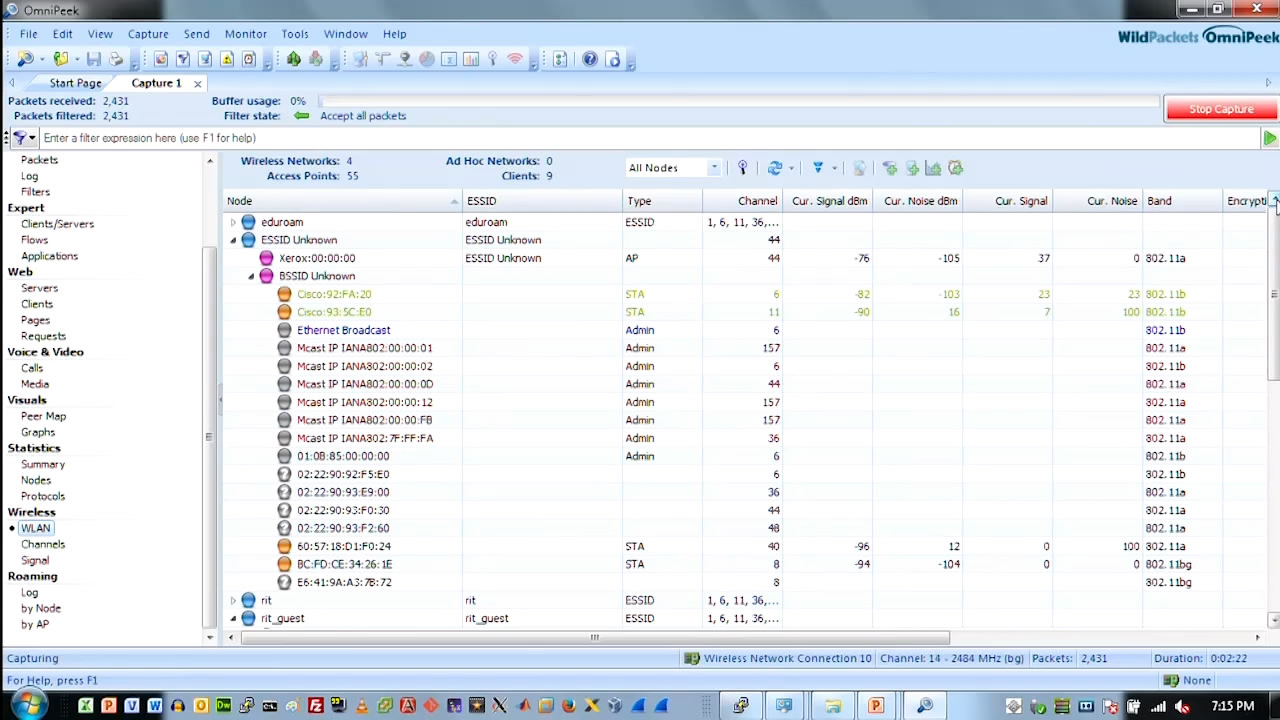This screenshot has width=1280, height=720.
Task: Click the Refresh icon in WLAN toolbar
Action: (x=774, y=168)
